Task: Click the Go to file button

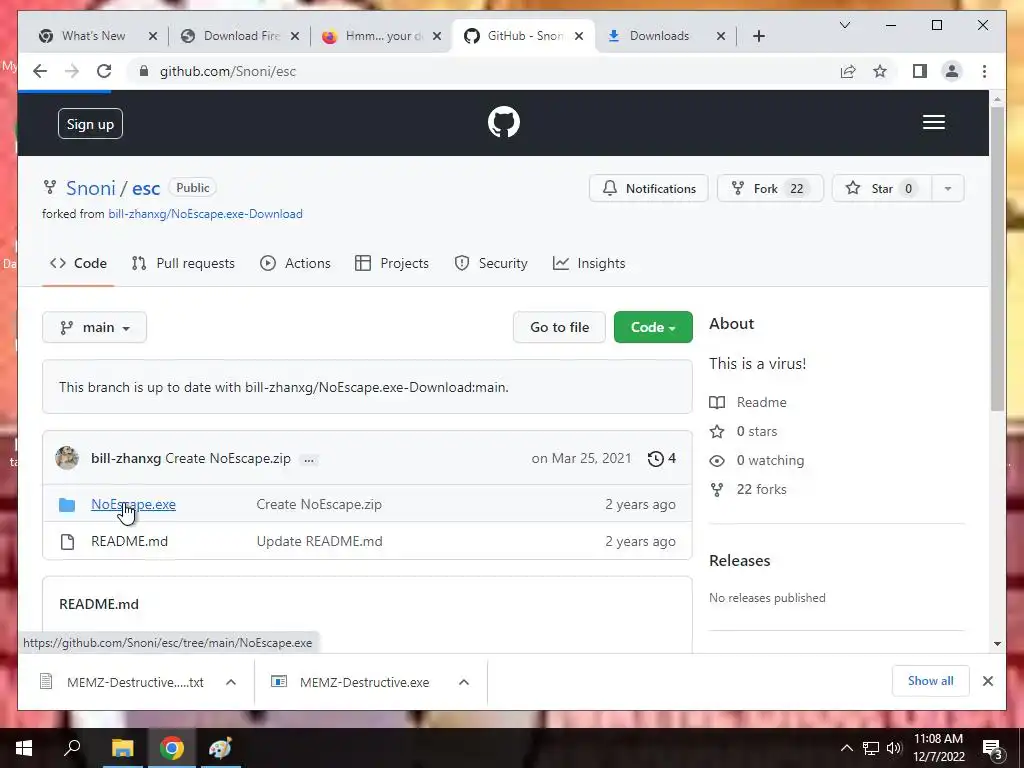Action: click(x=559, y=327)
